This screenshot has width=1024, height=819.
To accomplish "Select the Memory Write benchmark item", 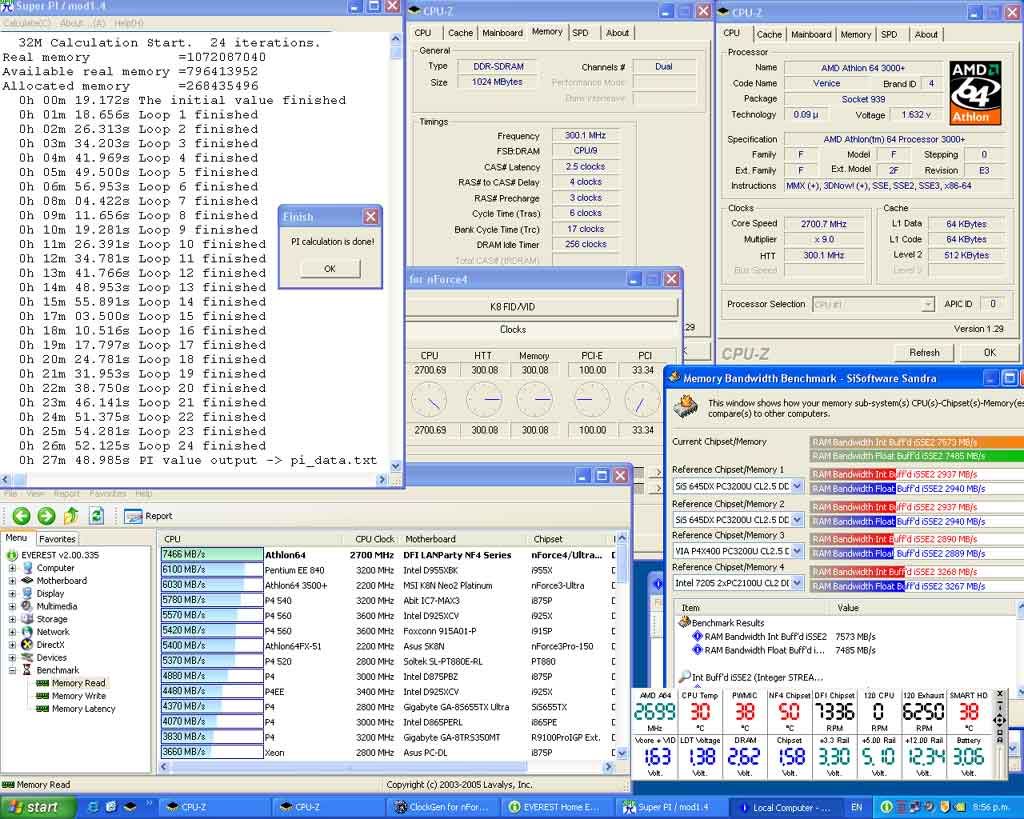I will tap(78, 696).
